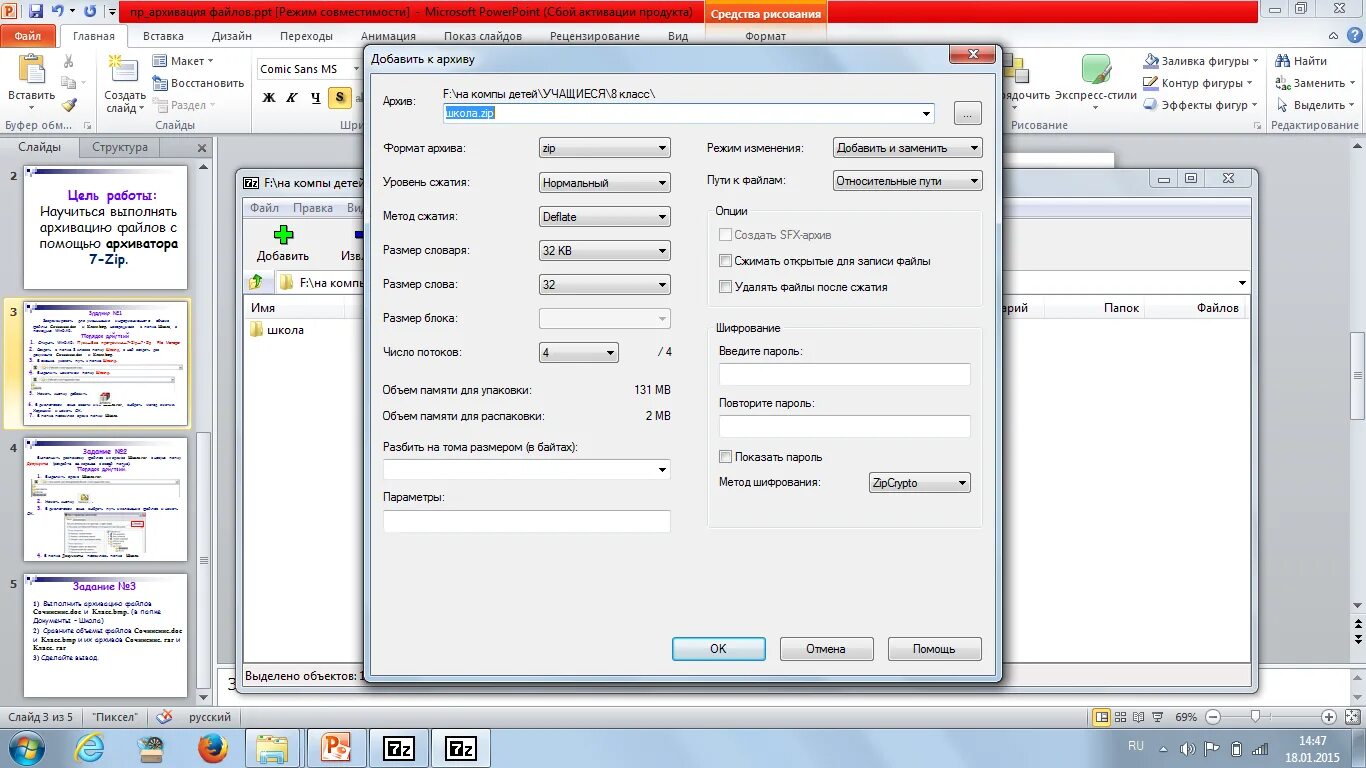
Task: Open 'Разбить на тома' size dropdown
Action: (527, 470)
